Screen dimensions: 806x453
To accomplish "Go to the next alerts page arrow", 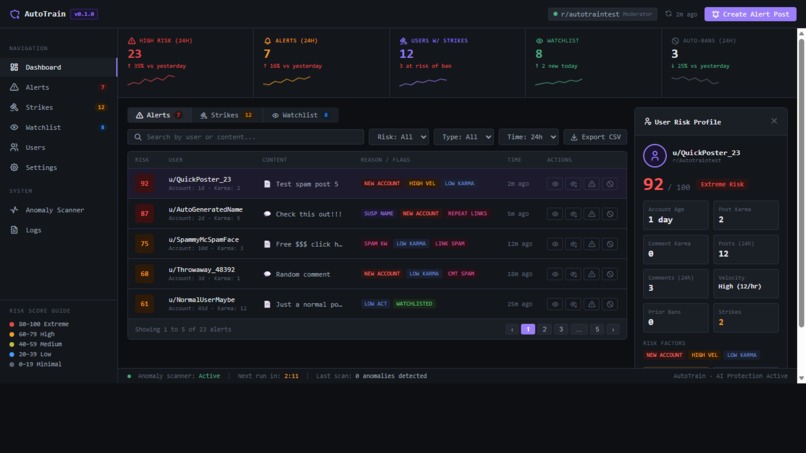I will coord(613,329).
